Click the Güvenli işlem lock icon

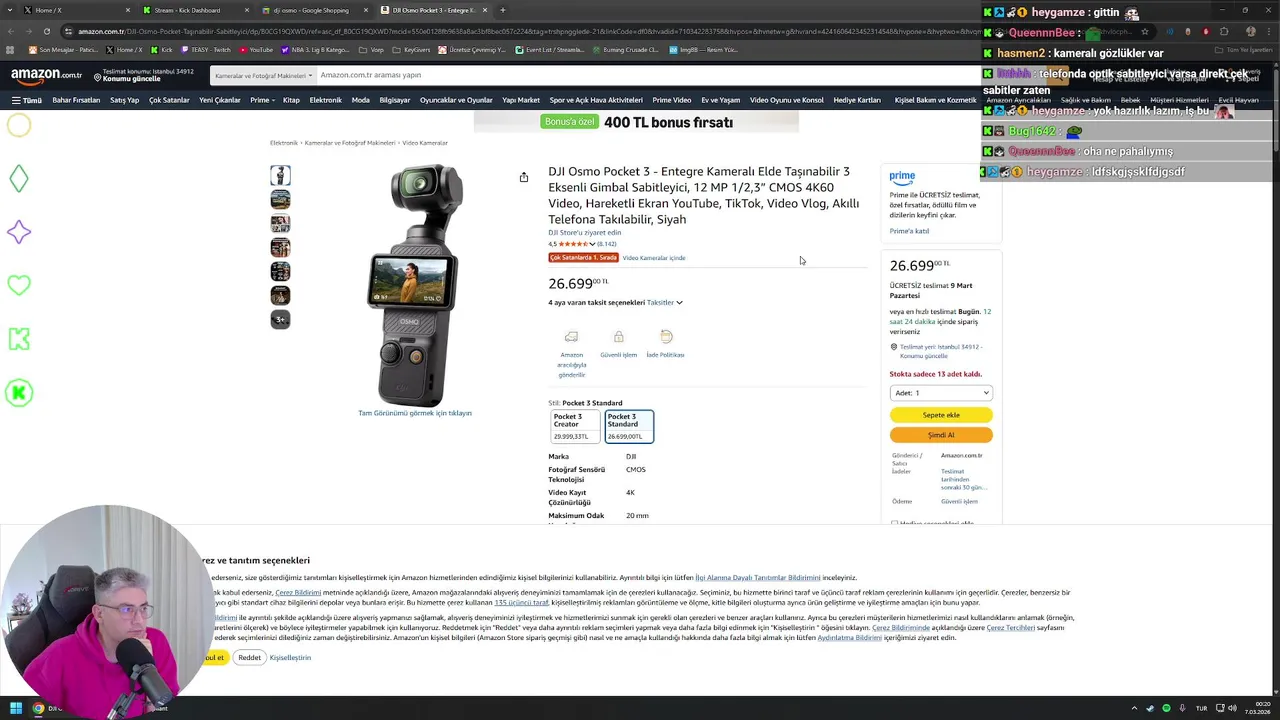[x=618, y=337]
